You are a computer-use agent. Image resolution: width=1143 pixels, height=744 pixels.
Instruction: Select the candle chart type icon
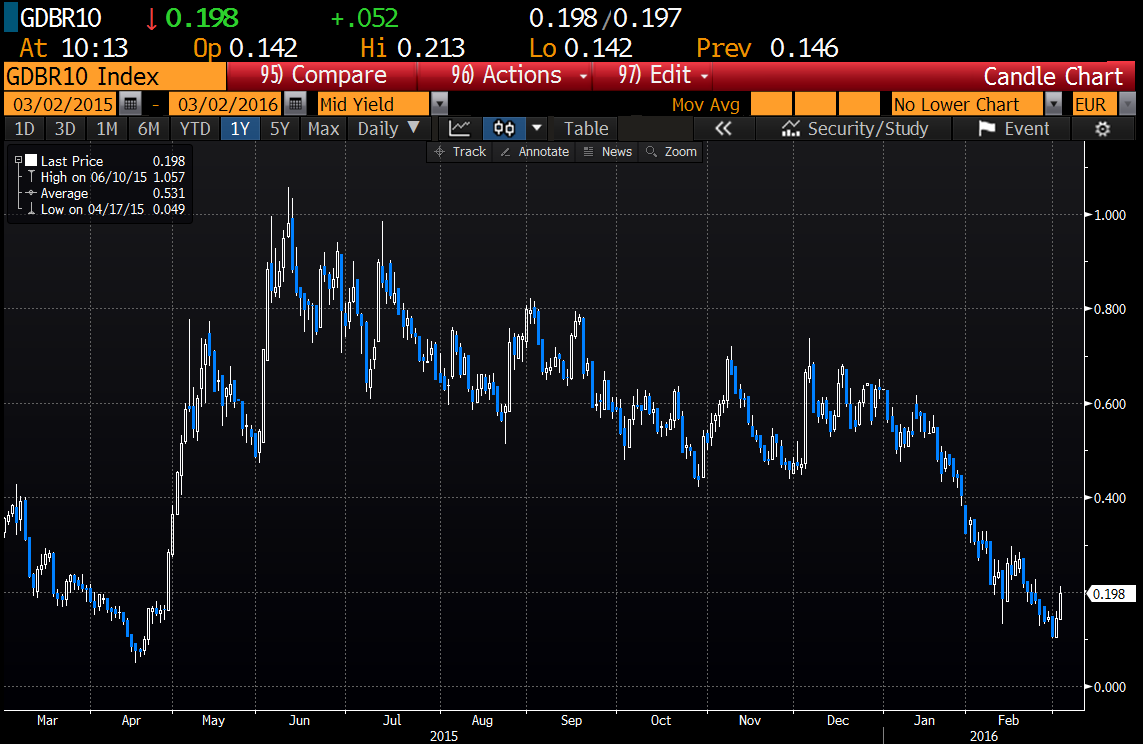504,128
